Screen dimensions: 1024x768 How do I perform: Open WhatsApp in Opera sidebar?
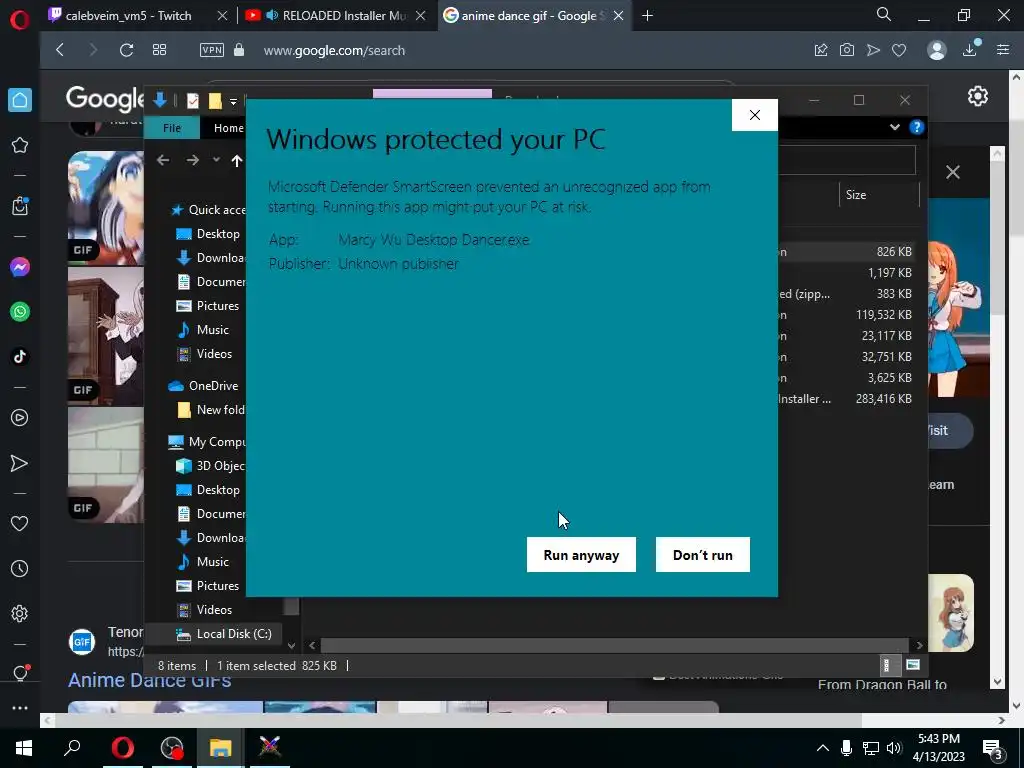tap(20, 312)
